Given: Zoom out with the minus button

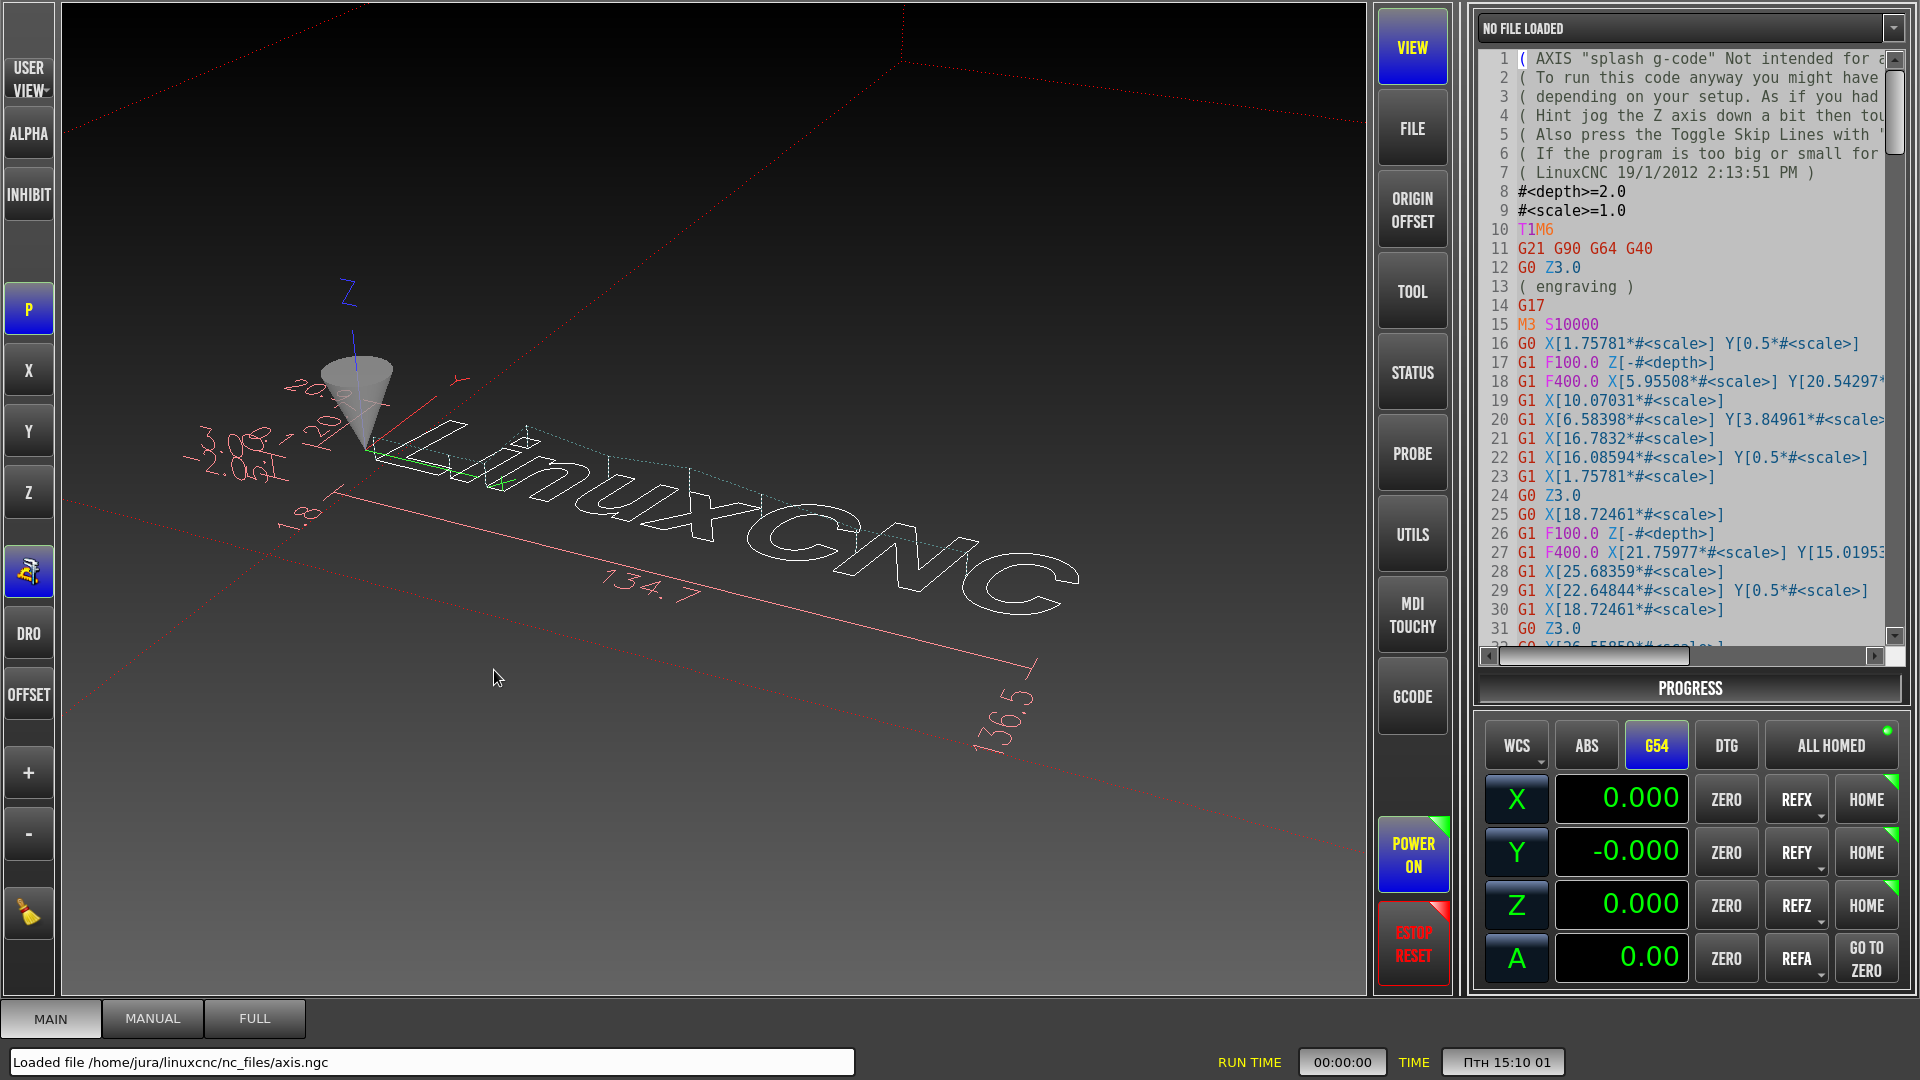Looking at the screenshot, I should (x=29, y=834).
